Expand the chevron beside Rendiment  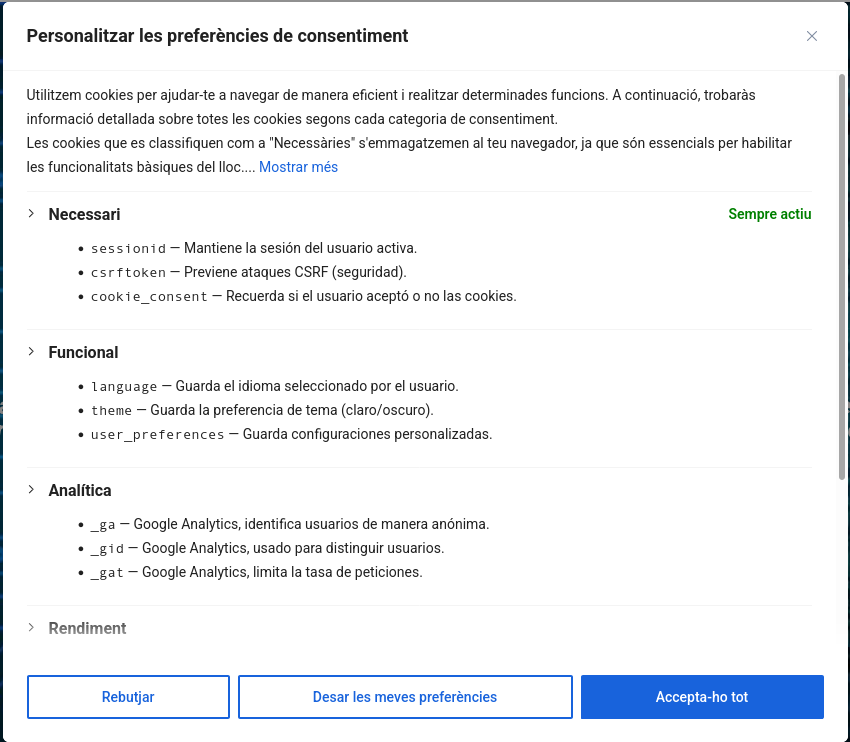(x=31, y=628)
